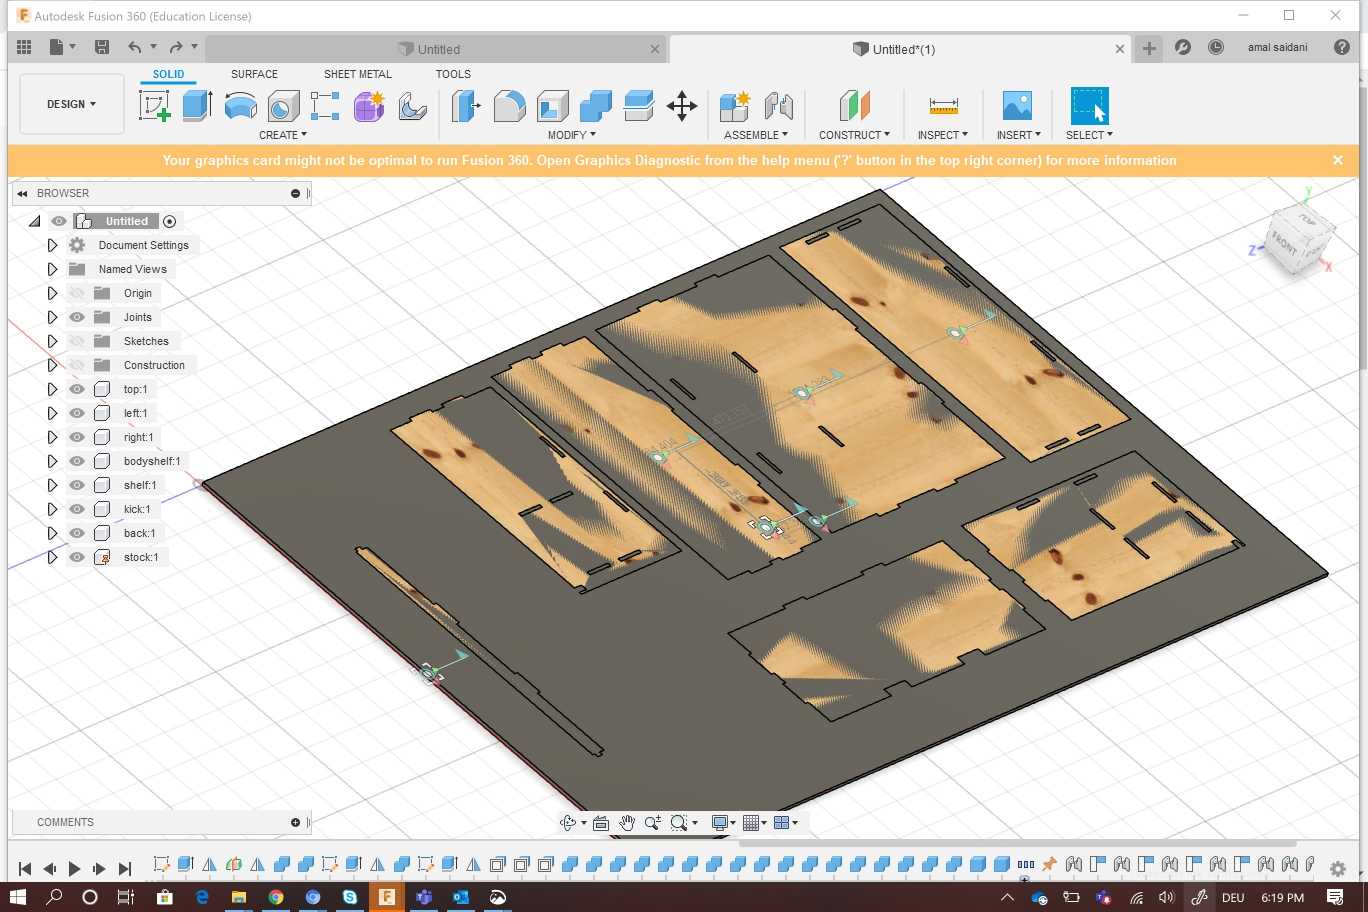The height and width of the screenshot is (912, 1368).
Task: Click the ViewCube FRONT face
Action: point(1285,243)
